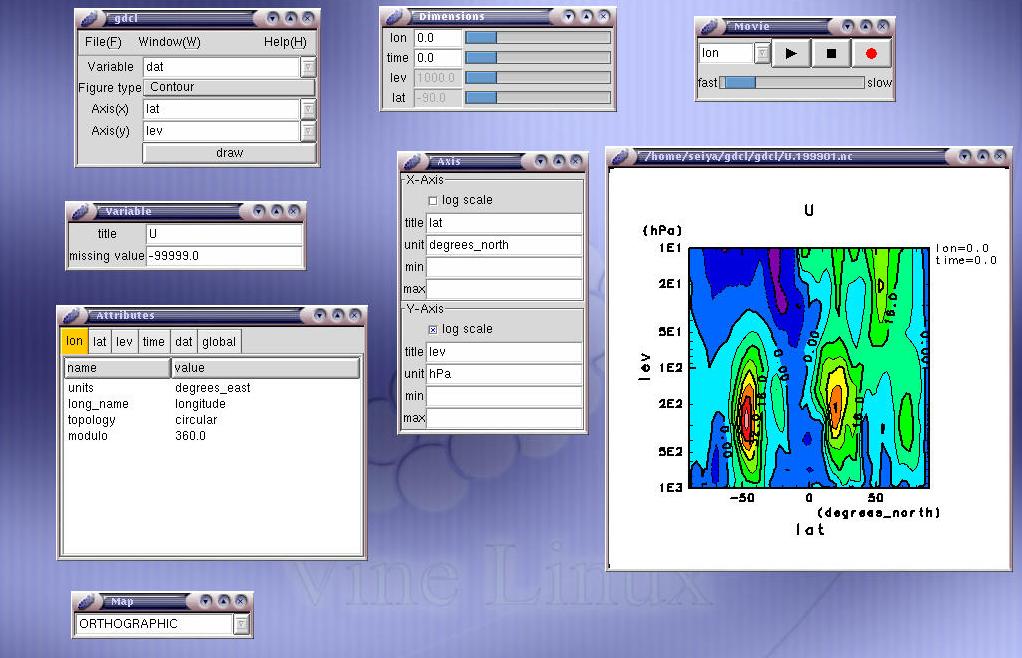Click the contour plot of U
This screenshot has height=658, width=1022.
coord(809,367)
